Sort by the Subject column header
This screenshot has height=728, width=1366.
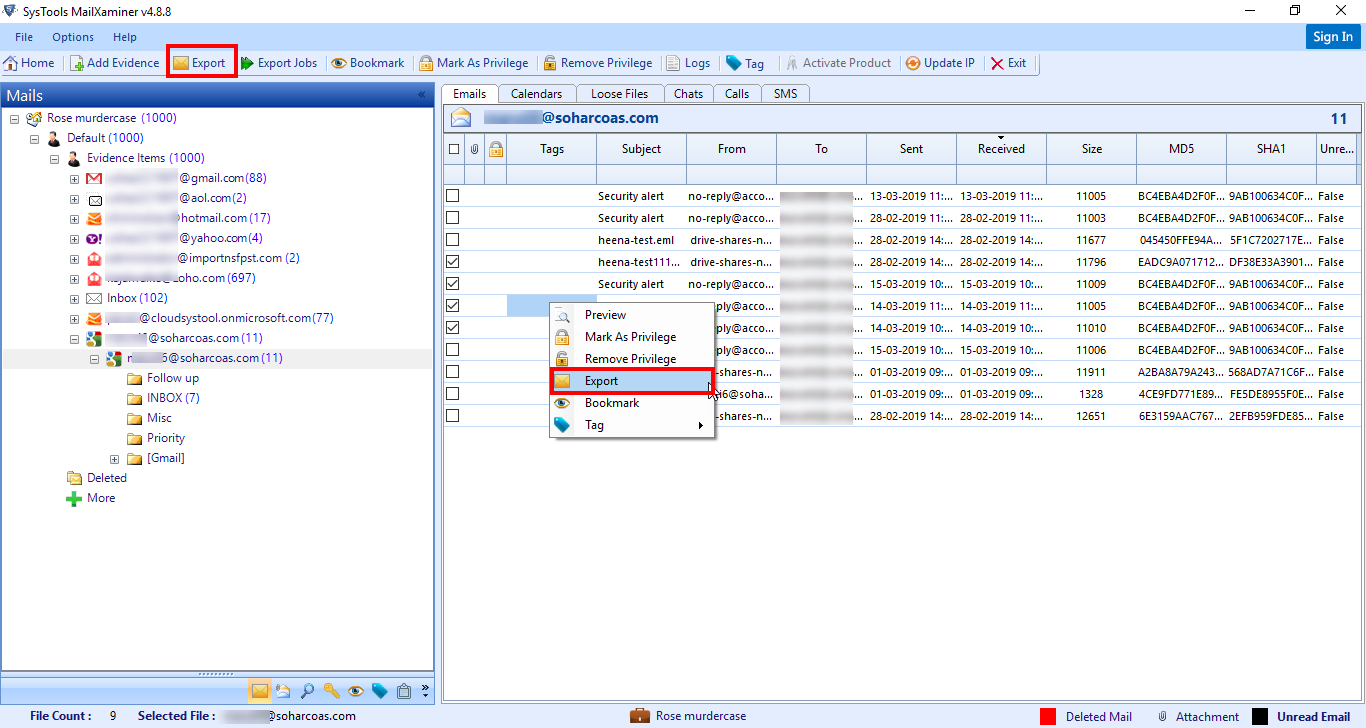pyautogui.click(x=641, y=149)
